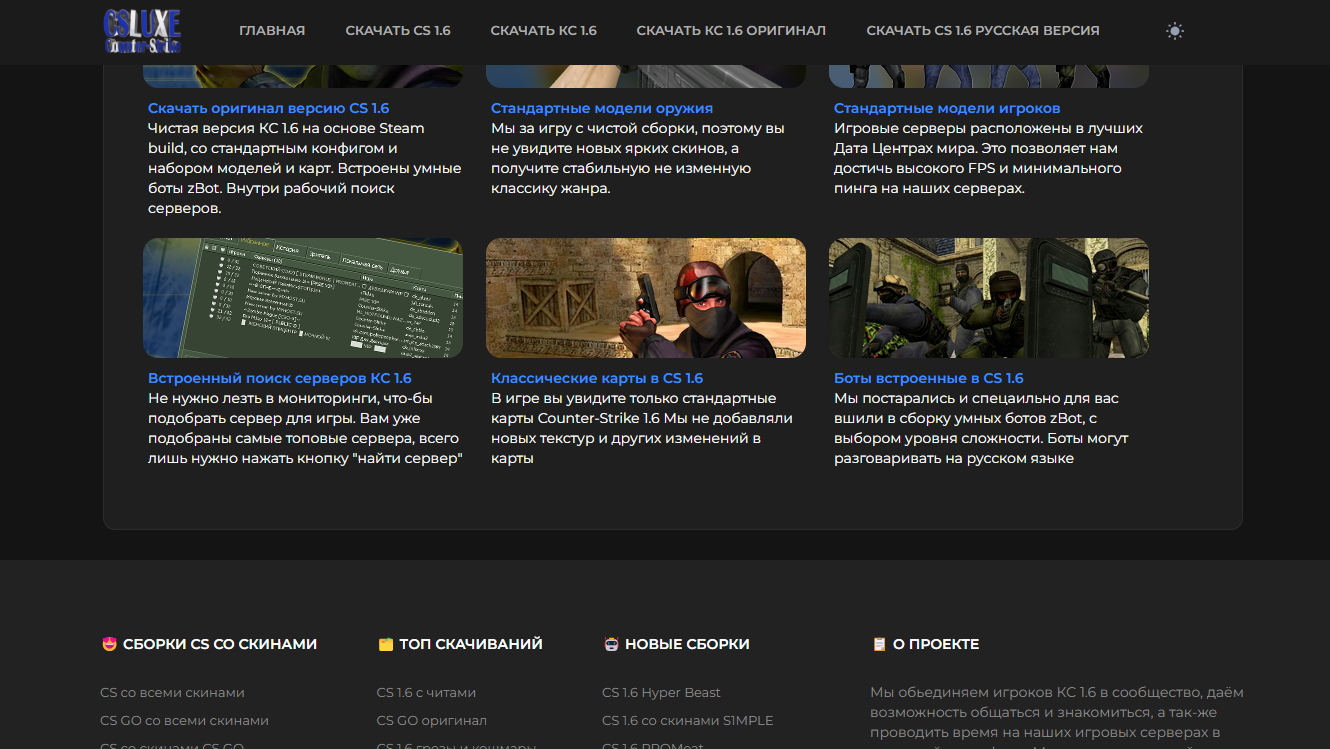
Task: Open Стандартные модели игроков link
Action: coord(946,108)
